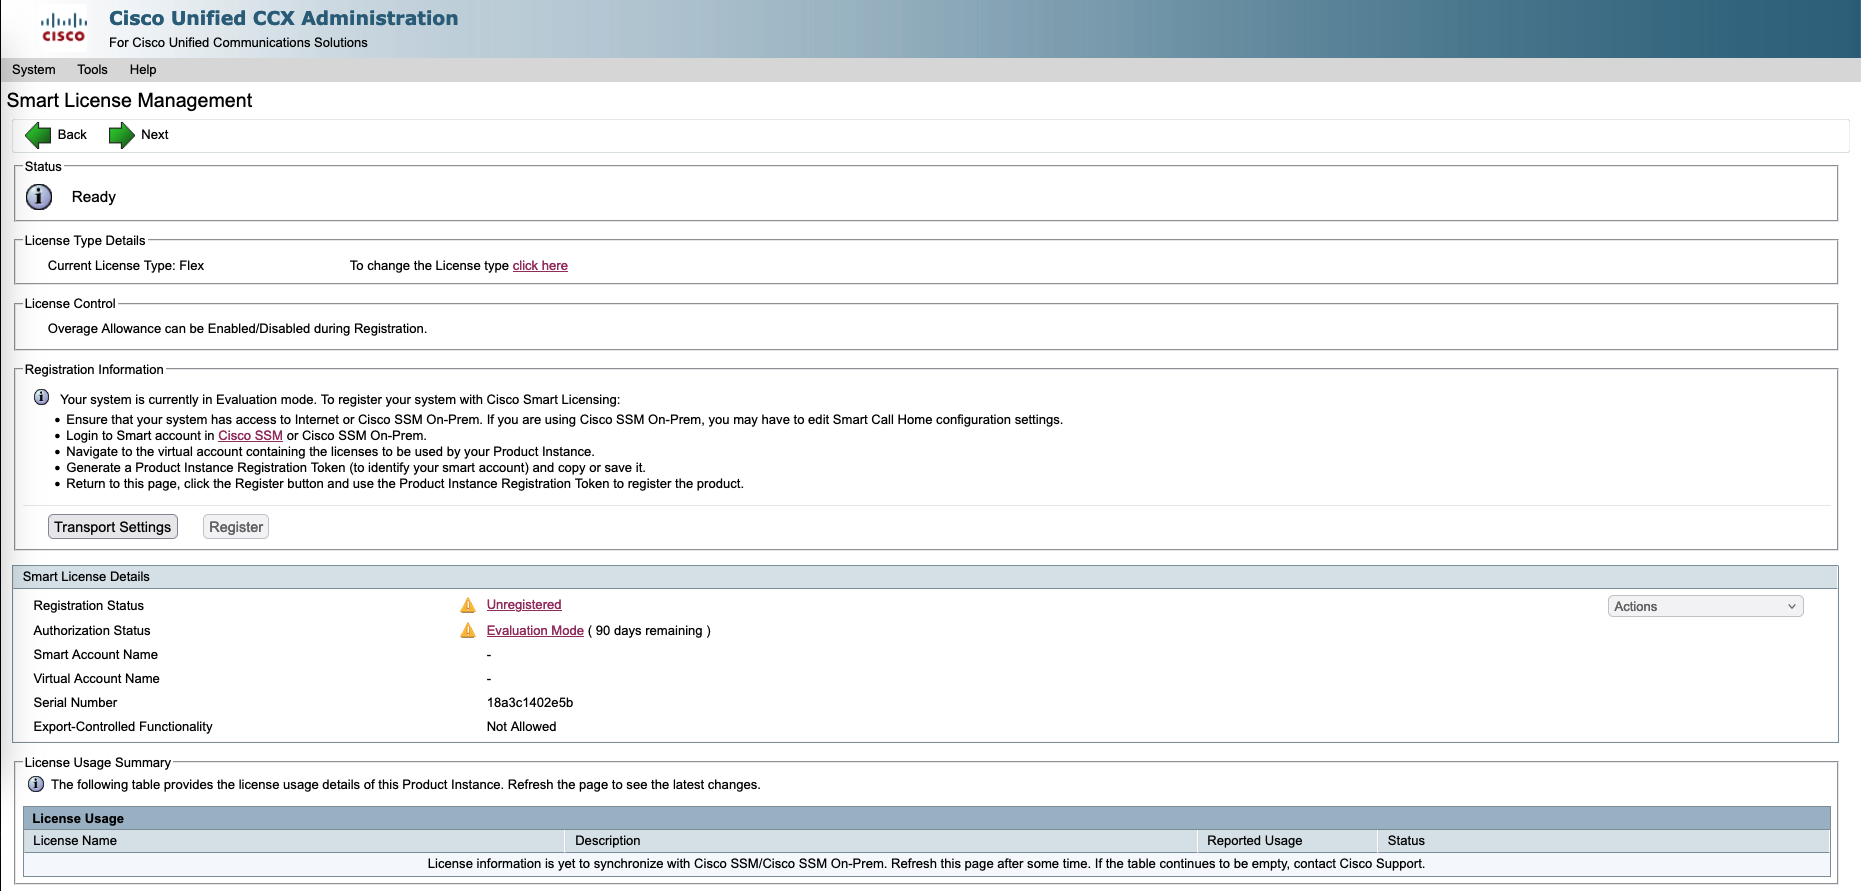Viewport: 1861px width, 891px height.
Task: Click the Reported Usage column header
Action: [1254, 841]
